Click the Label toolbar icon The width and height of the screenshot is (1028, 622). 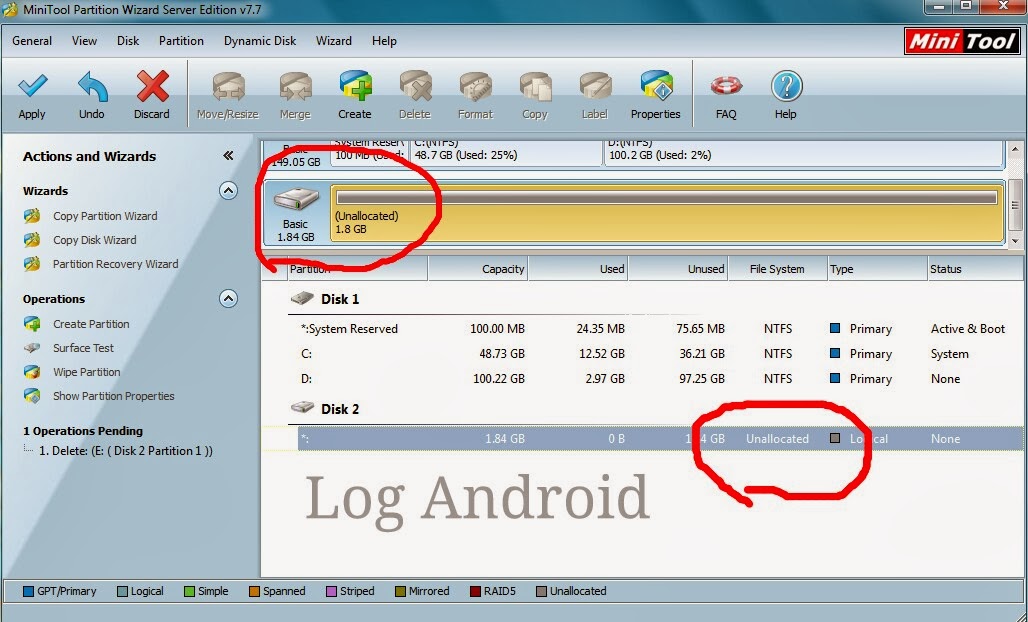(x=595, y=87)
